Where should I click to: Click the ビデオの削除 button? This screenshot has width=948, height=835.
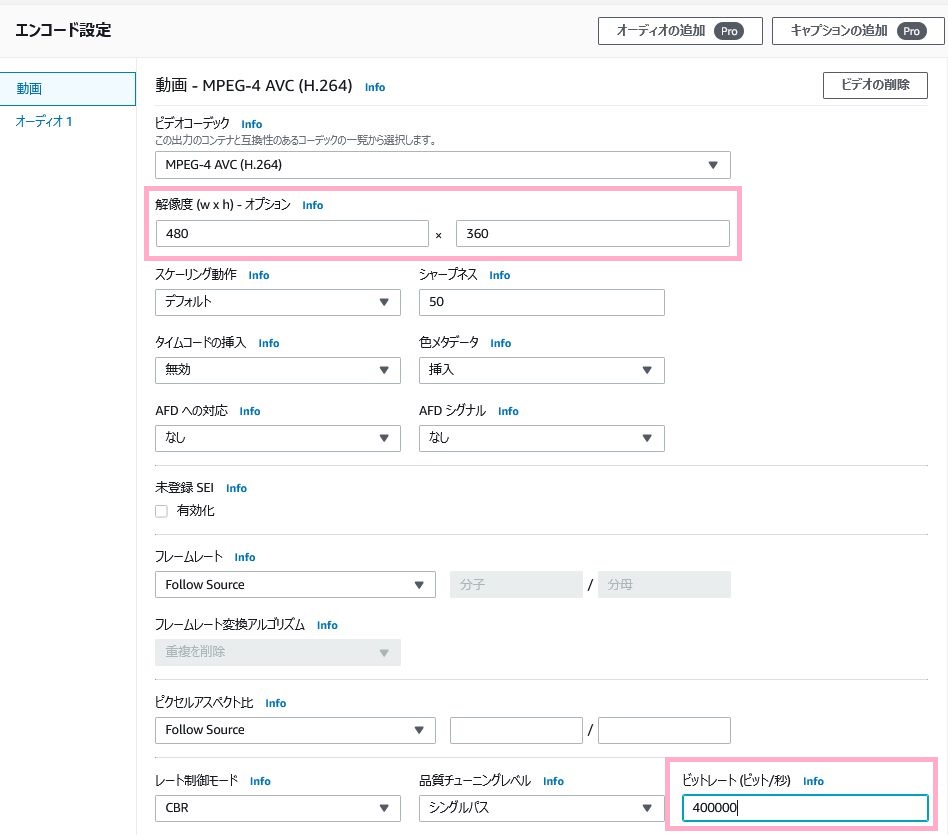pyautogui.click(x=875, y=85)
